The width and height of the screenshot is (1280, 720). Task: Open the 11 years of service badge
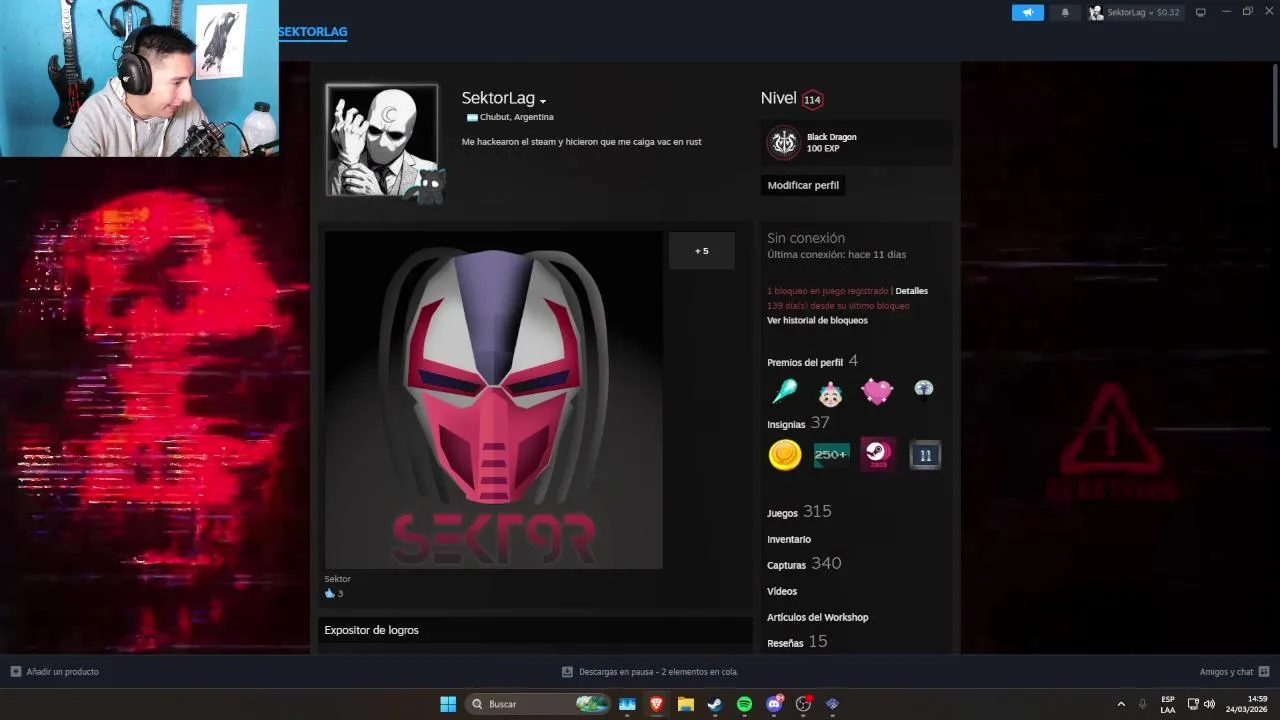tap(925, 455)
